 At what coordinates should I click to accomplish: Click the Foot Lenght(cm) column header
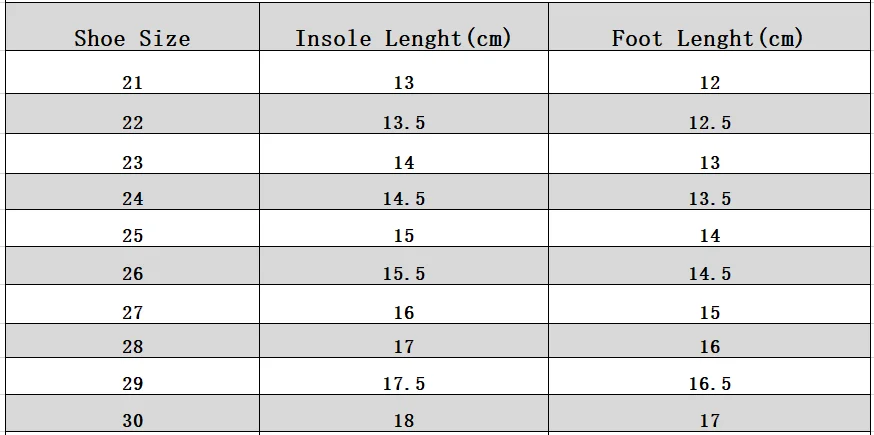tap(708, 39)
